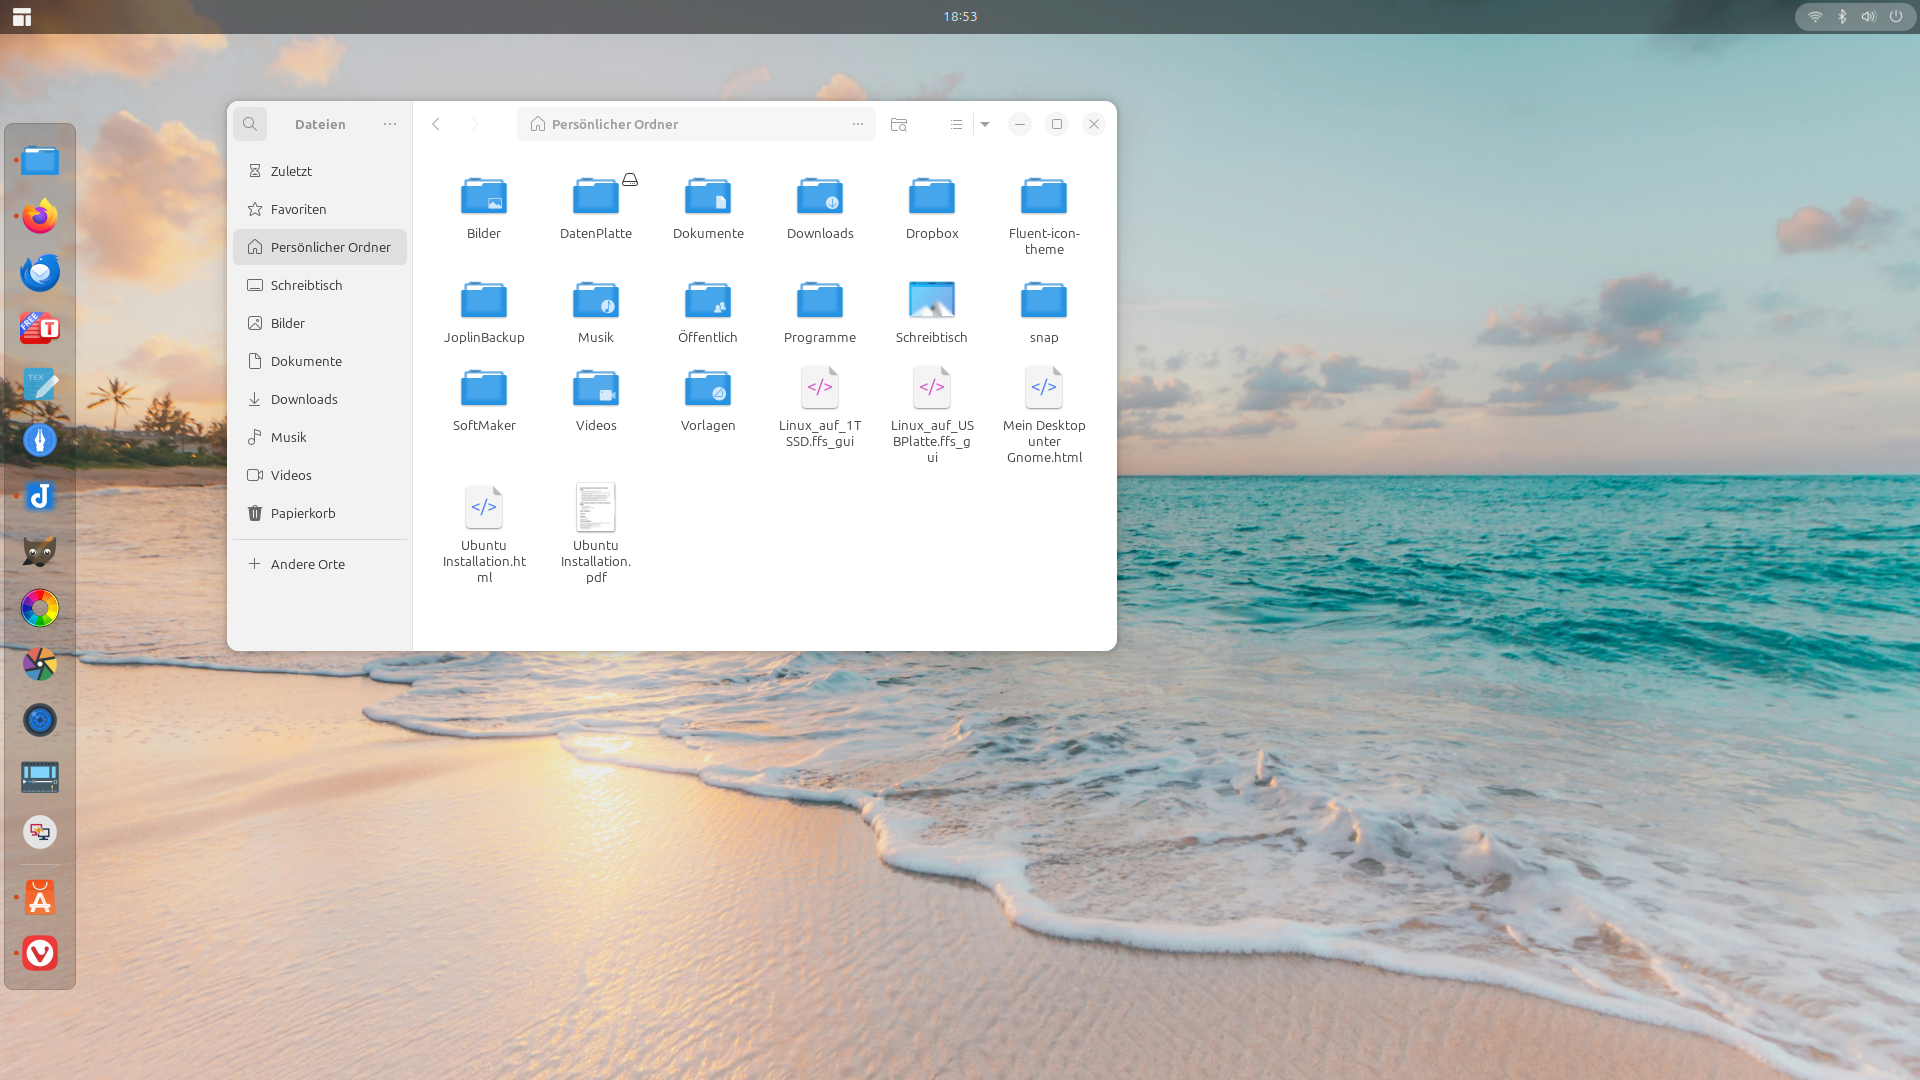Select Ubuntu Installation.pdf thumbnail
Screen dimensions: 1920x1080
(596, 508)
